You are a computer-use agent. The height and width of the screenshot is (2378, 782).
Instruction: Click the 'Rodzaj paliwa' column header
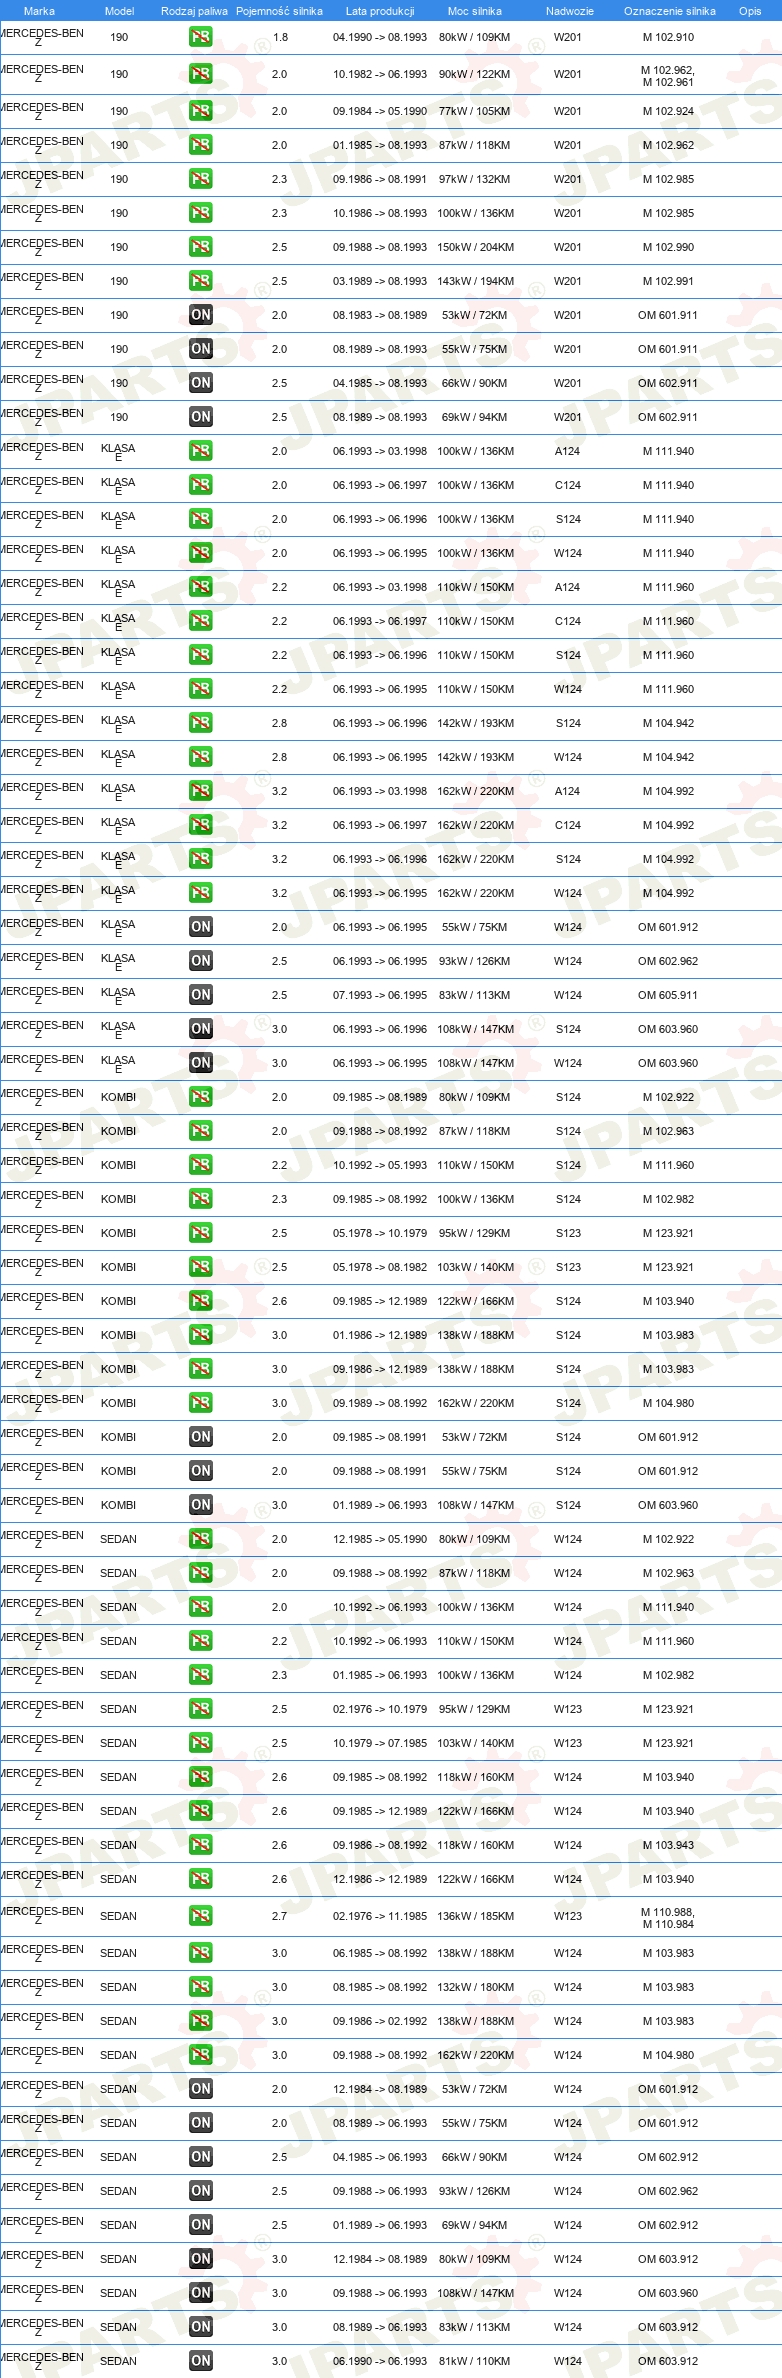[x=194, y=11]
